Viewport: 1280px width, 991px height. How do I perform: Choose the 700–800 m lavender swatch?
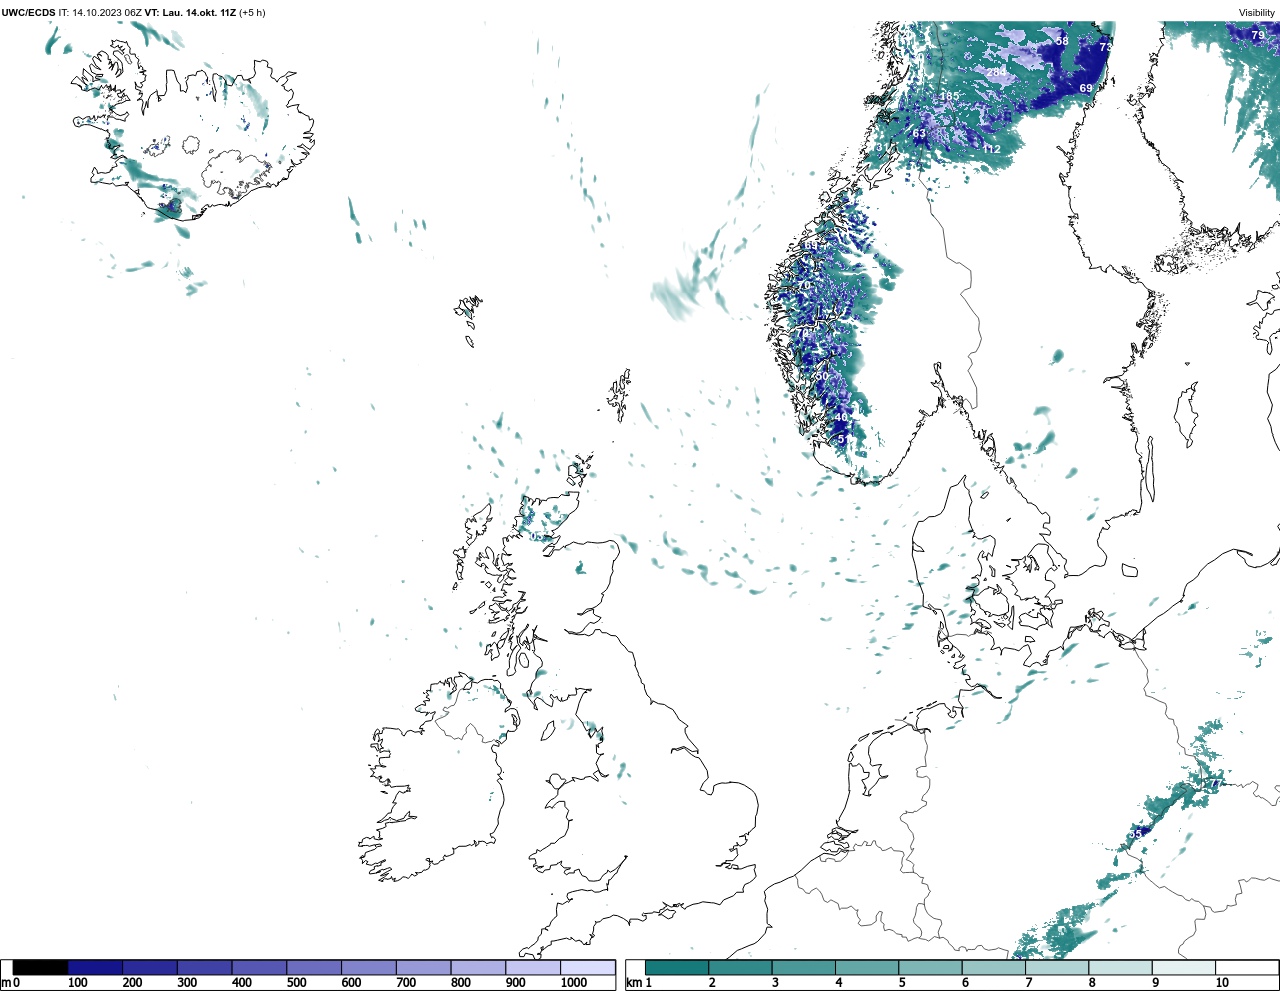[423, 967]
